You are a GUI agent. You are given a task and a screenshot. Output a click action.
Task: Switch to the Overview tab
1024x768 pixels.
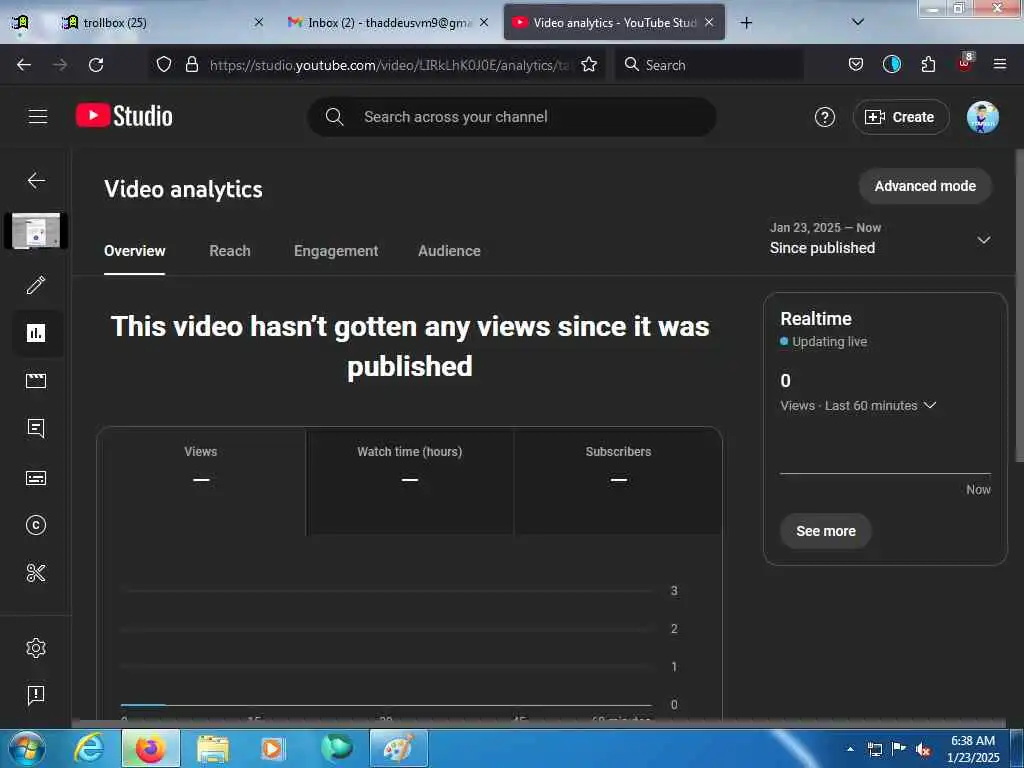click(x=135, y=251)
